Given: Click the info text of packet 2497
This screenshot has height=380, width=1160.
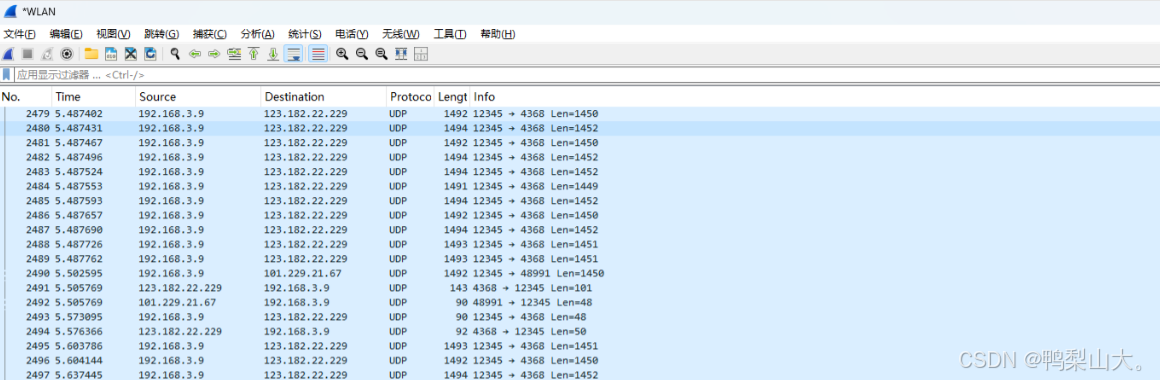Looking at the screenshot, I should 536,375.
